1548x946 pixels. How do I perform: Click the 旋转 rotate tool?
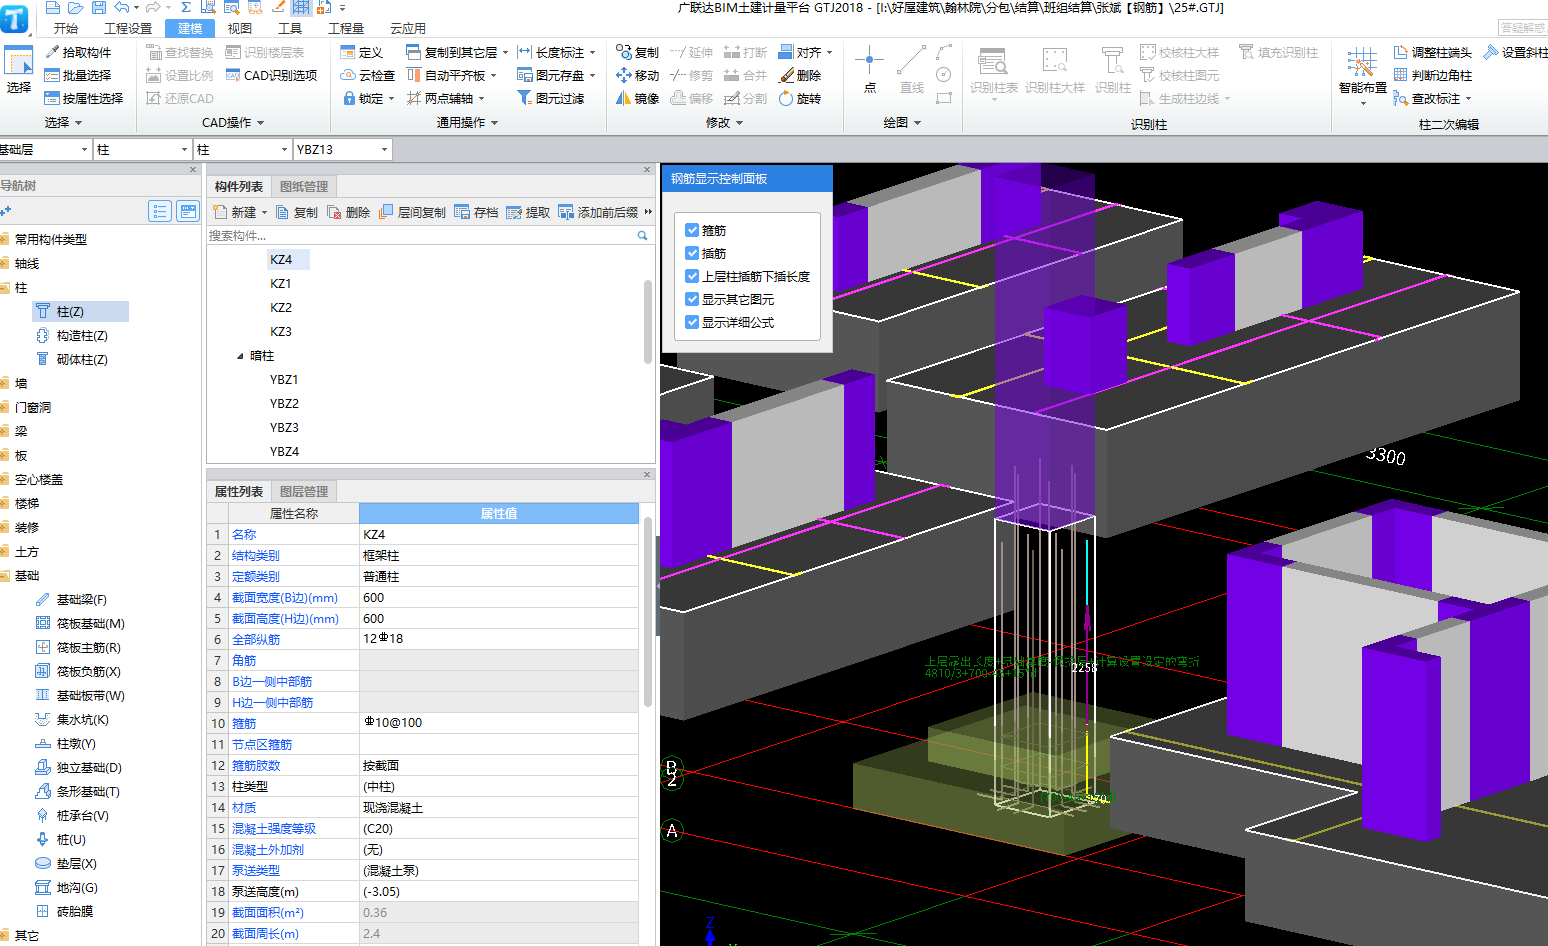800,98
